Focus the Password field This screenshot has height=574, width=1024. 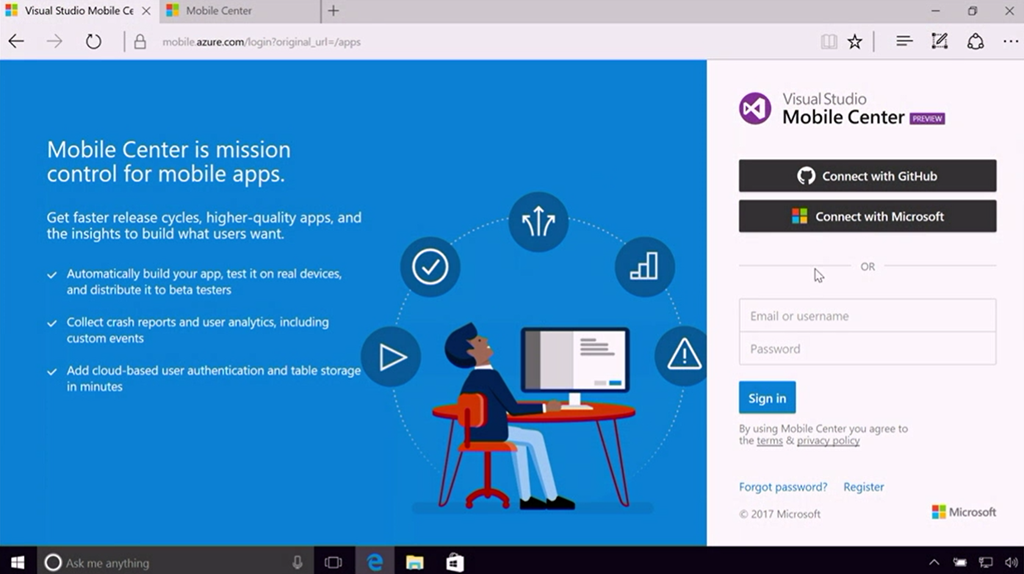click(x=867, y=349)
